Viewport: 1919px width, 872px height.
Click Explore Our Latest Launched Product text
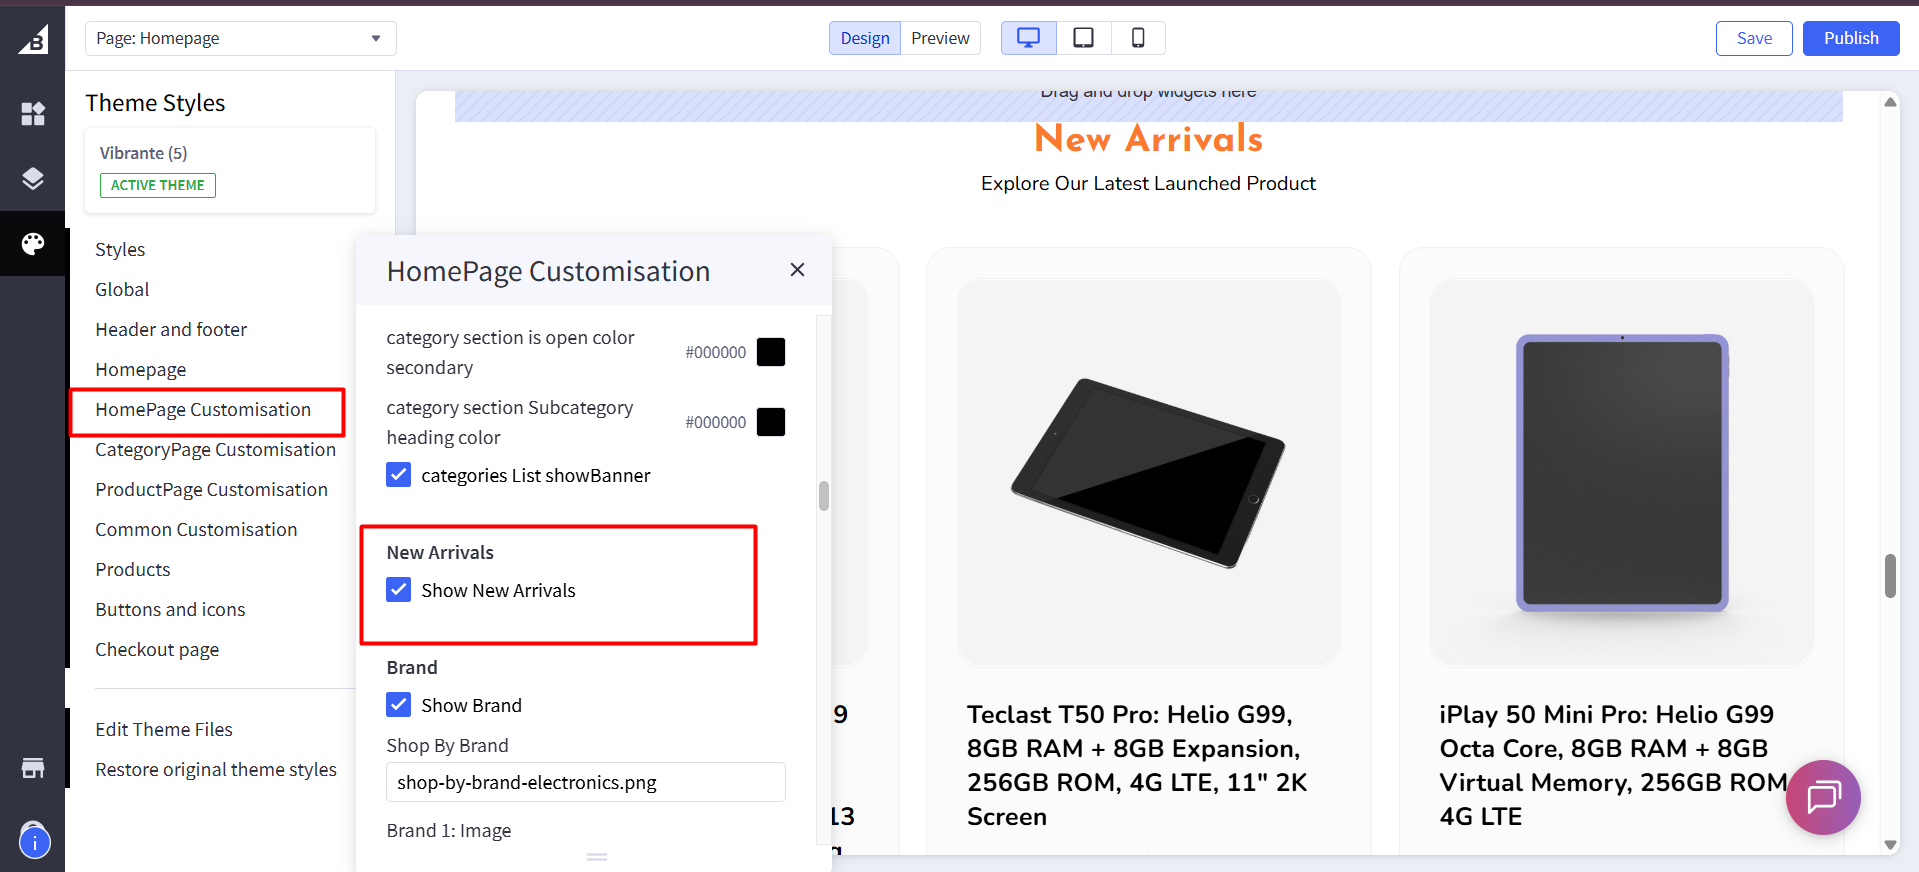pos(1148,183)
